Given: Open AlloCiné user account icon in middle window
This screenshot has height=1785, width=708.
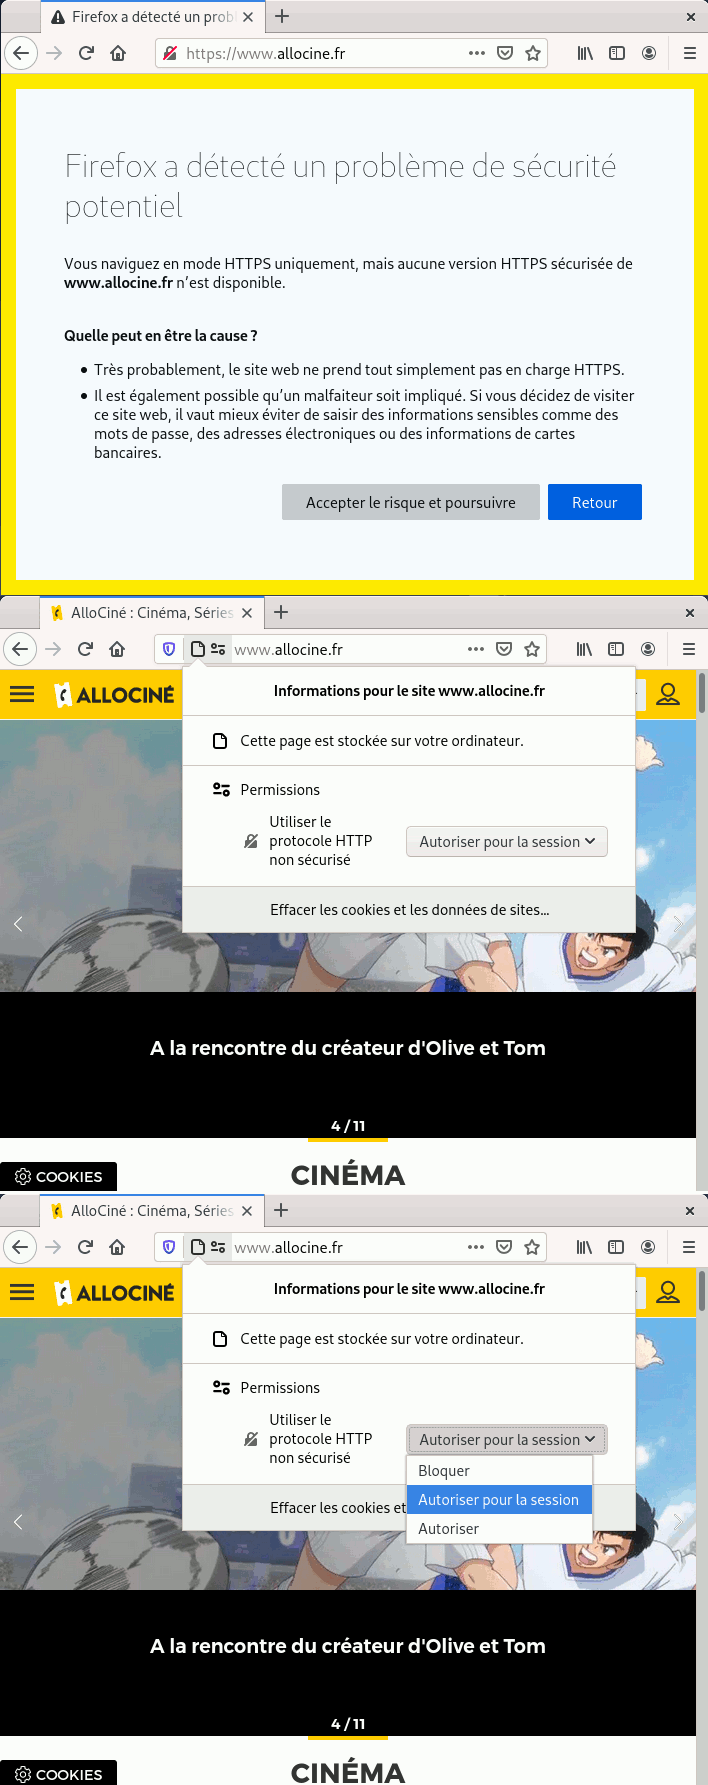Looking at the screenshot, I should [668, 694].
